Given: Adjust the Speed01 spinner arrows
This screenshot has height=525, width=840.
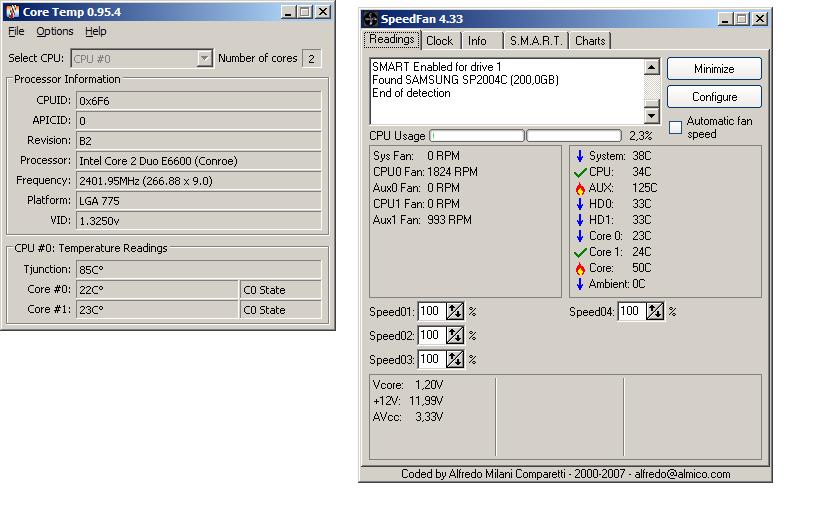Looking at the screenshot, I should coord(455,311).
